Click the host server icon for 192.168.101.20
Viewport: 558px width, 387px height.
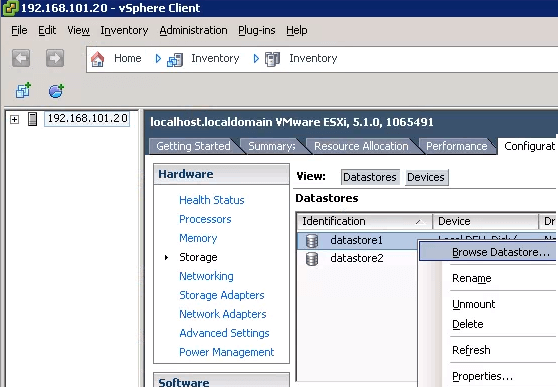[x=32, y=119]
